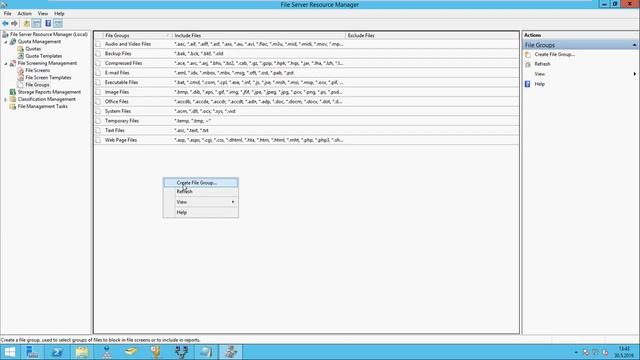Click Refresh text in the Actions pane
This screenshot has width=640, height=360.
[542, 64]
